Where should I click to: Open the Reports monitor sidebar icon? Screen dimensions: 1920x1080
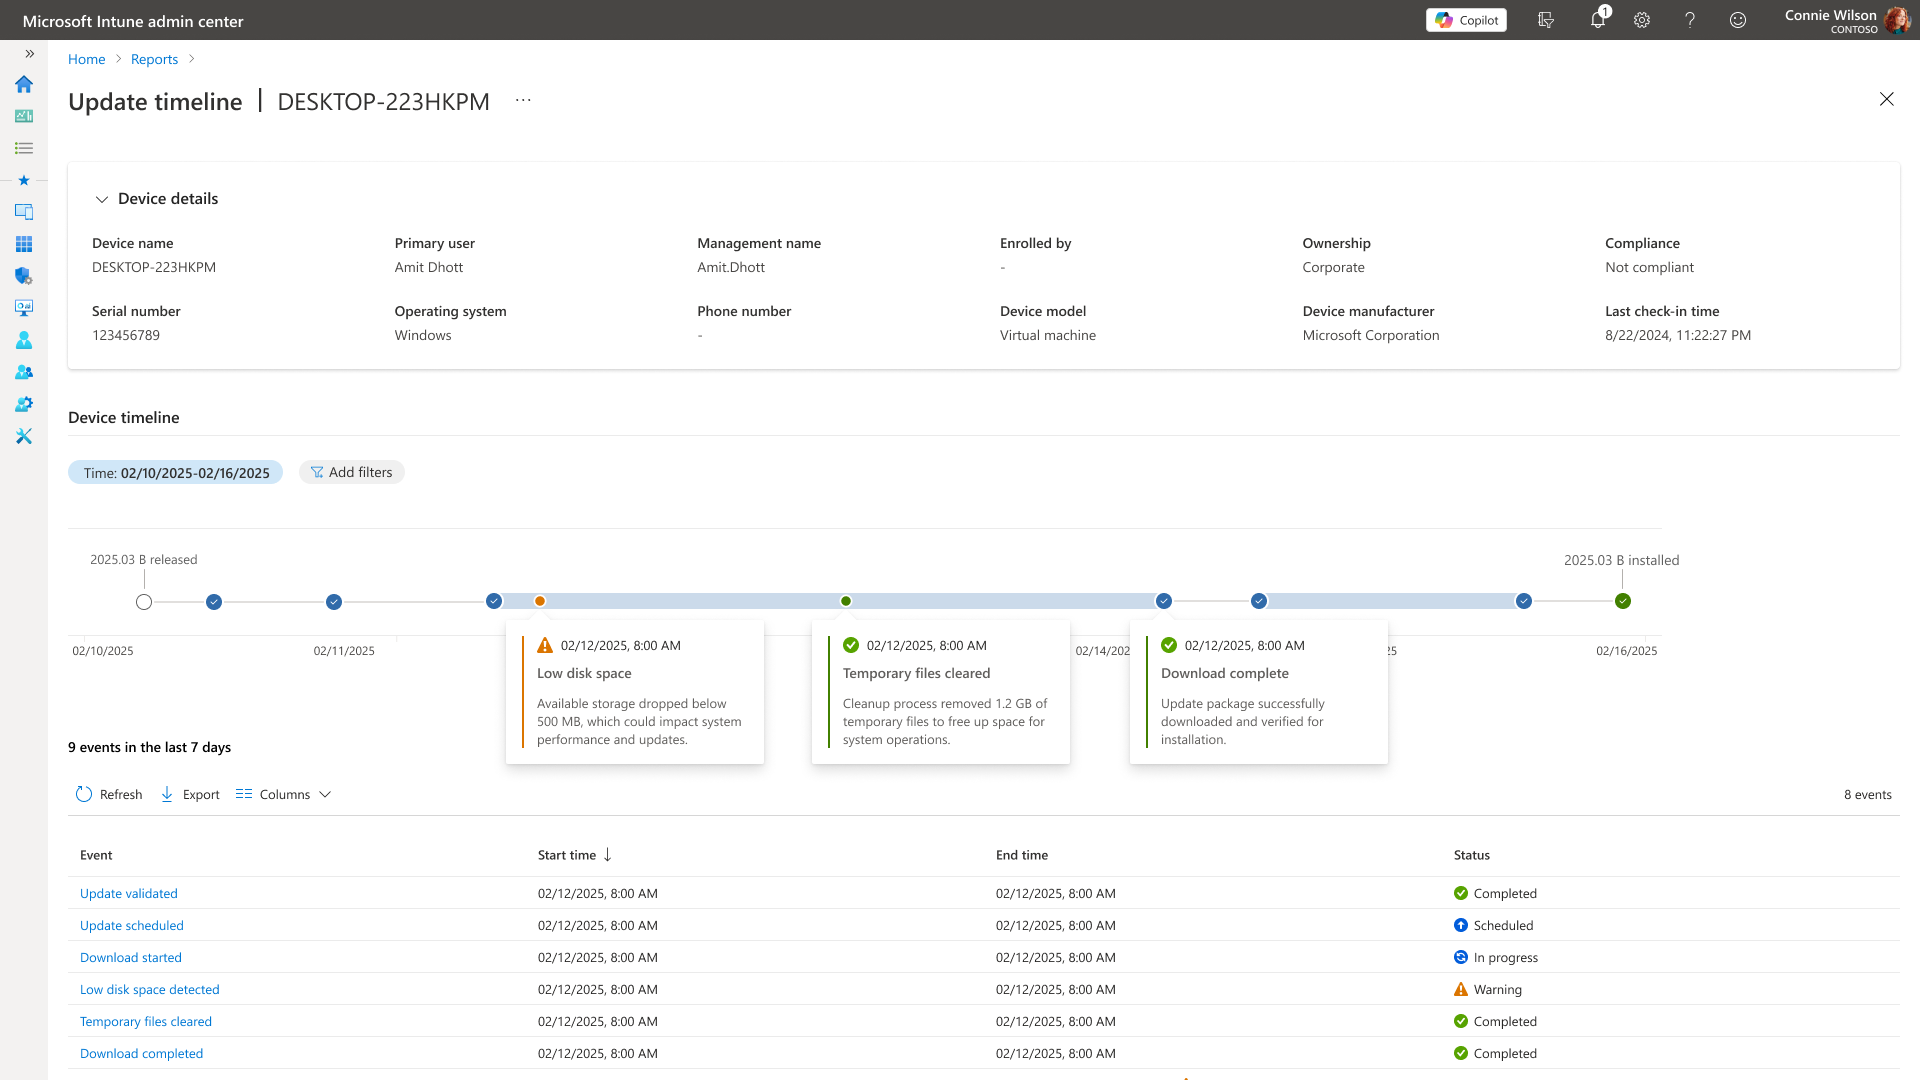tap(24, 308)
